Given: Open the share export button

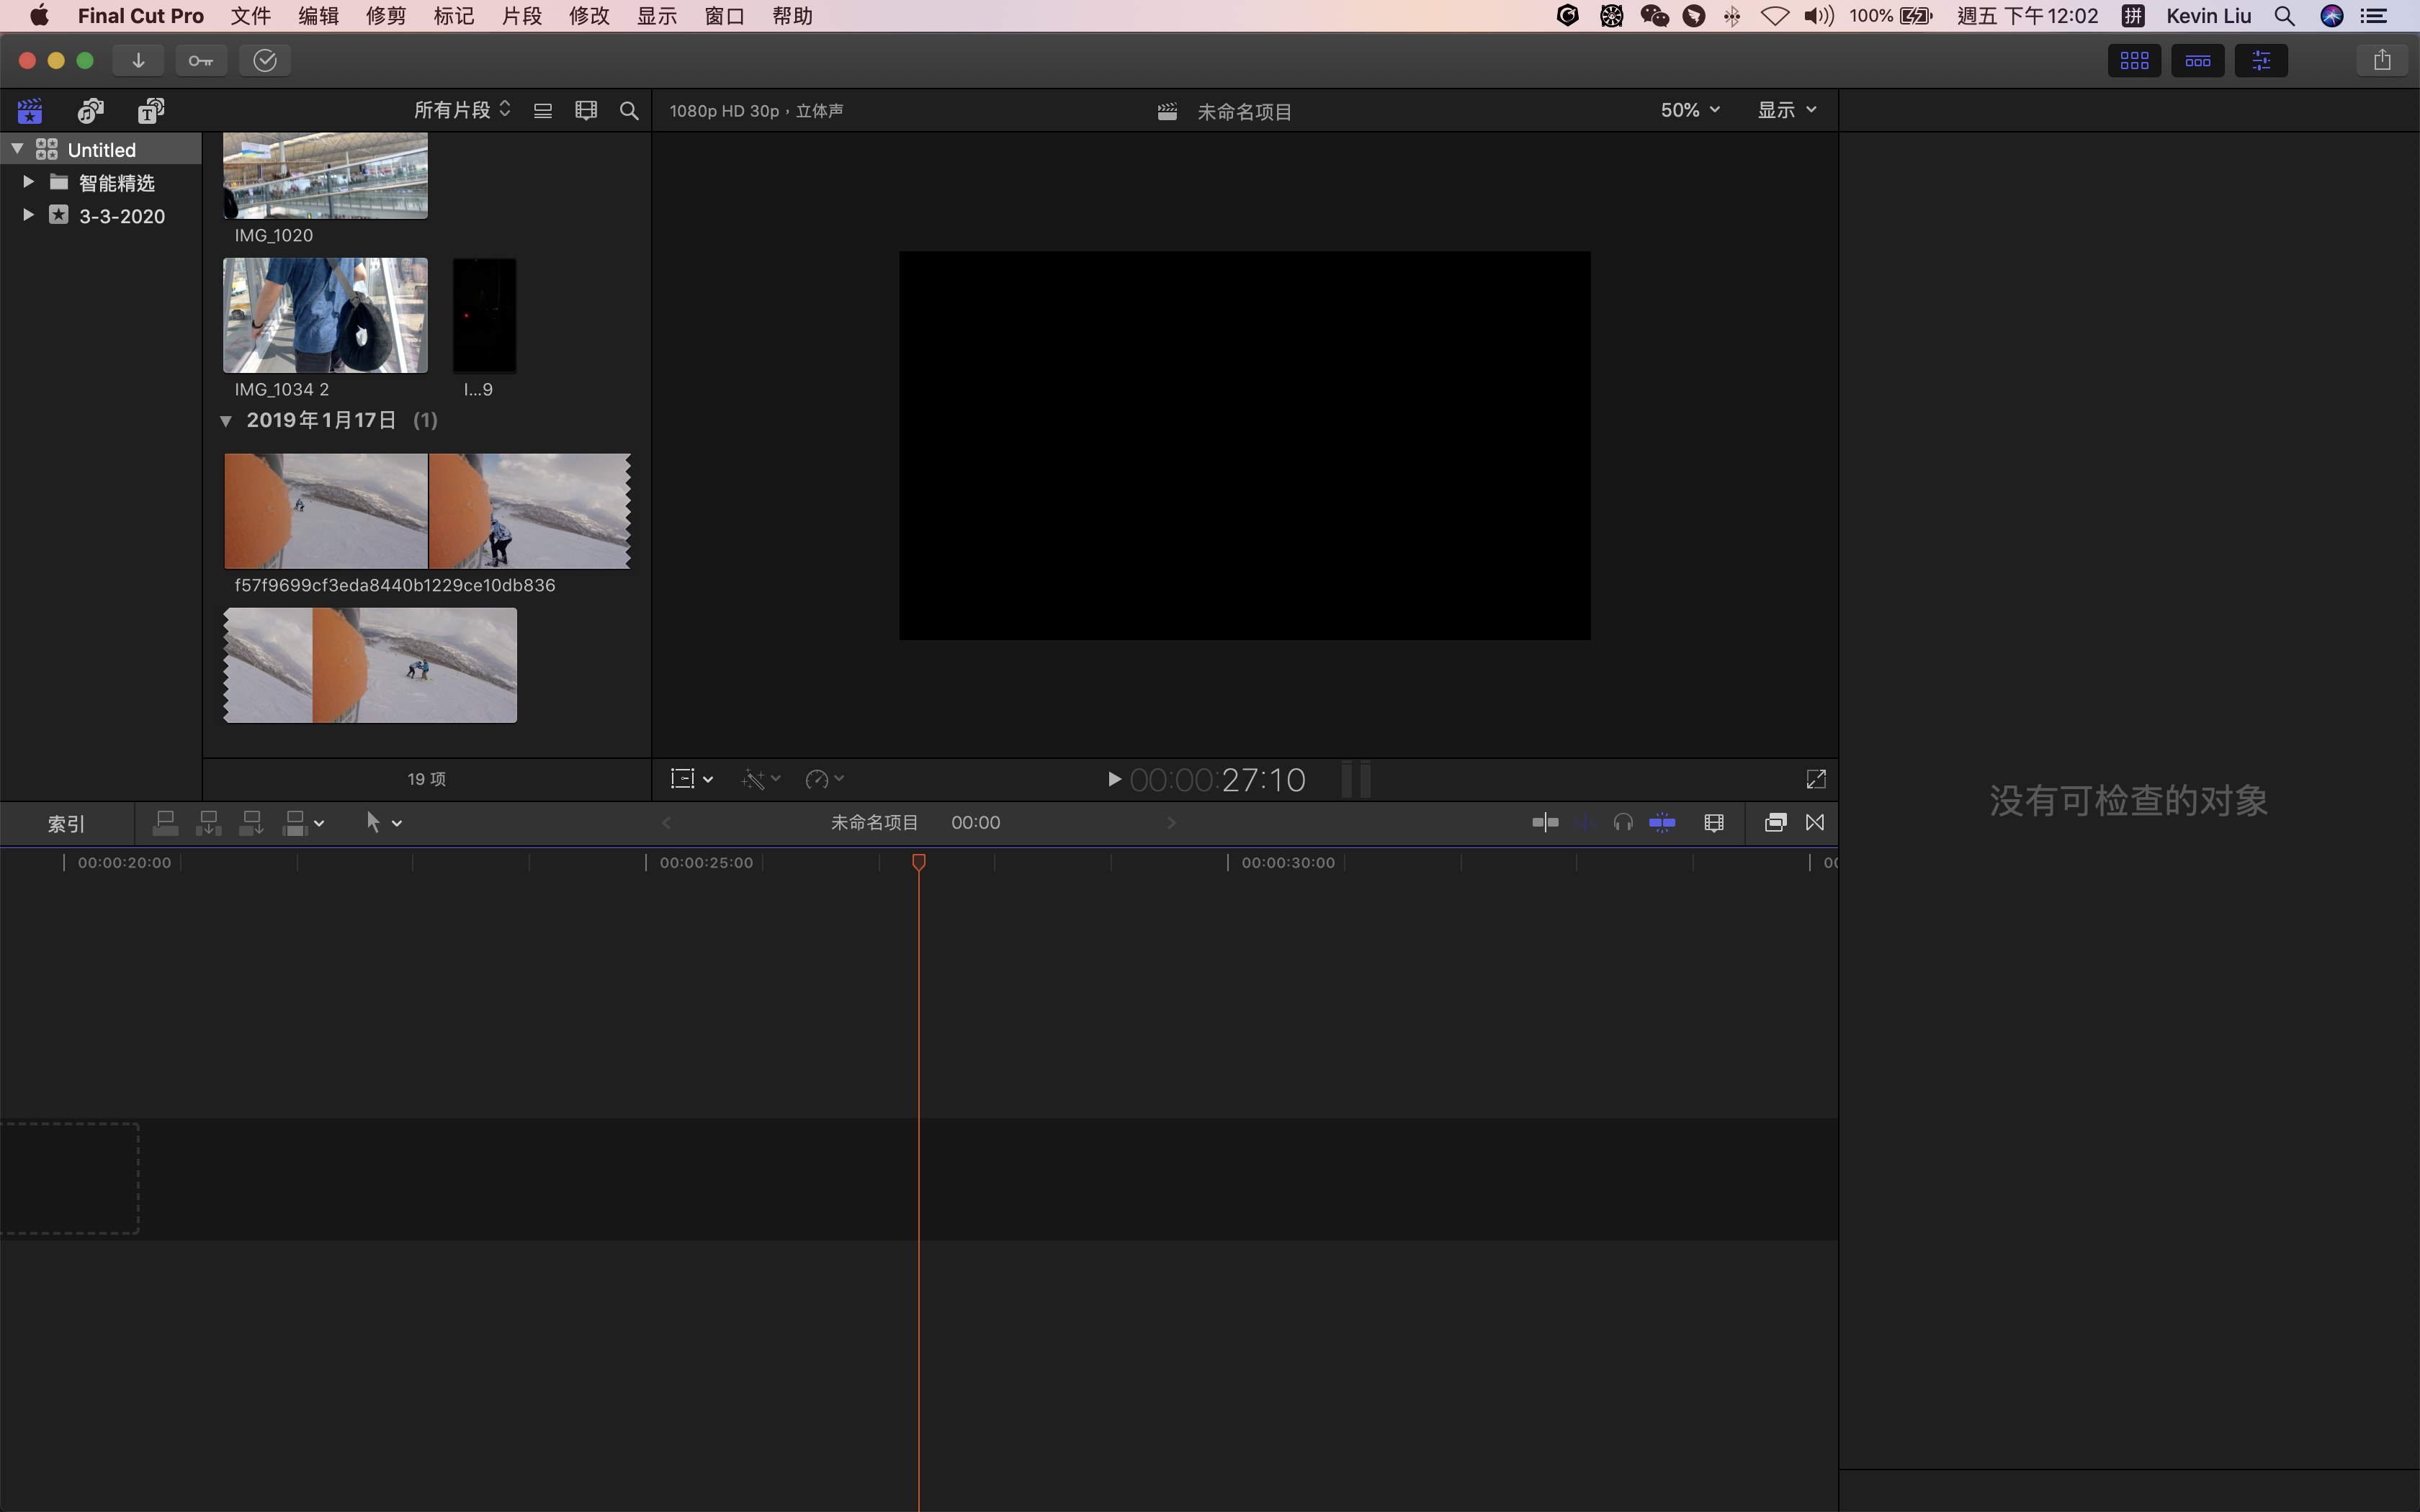Looking at the screenshot, I should (2382, 61).
